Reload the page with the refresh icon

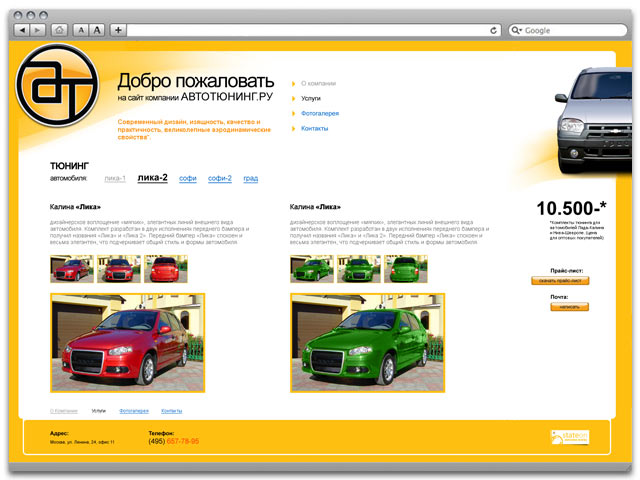point(493,31)
